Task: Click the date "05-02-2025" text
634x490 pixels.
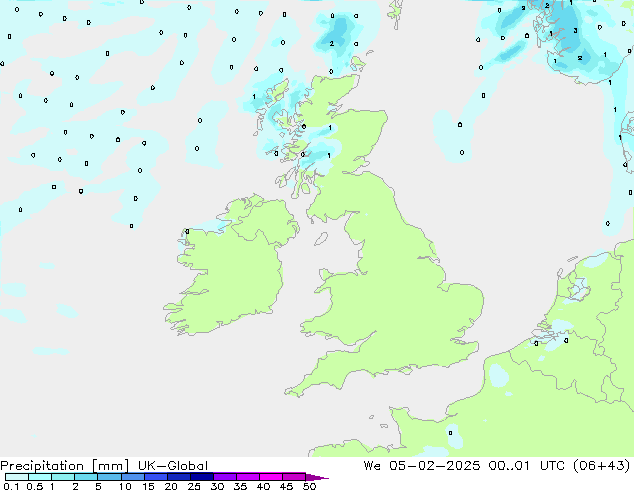Action: click(x=435, y=465)
